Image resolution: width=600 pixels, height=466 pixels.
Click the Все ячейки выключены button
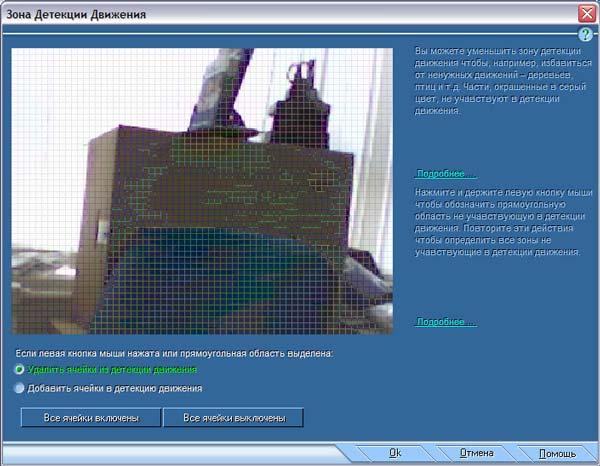tap(233, 417)
